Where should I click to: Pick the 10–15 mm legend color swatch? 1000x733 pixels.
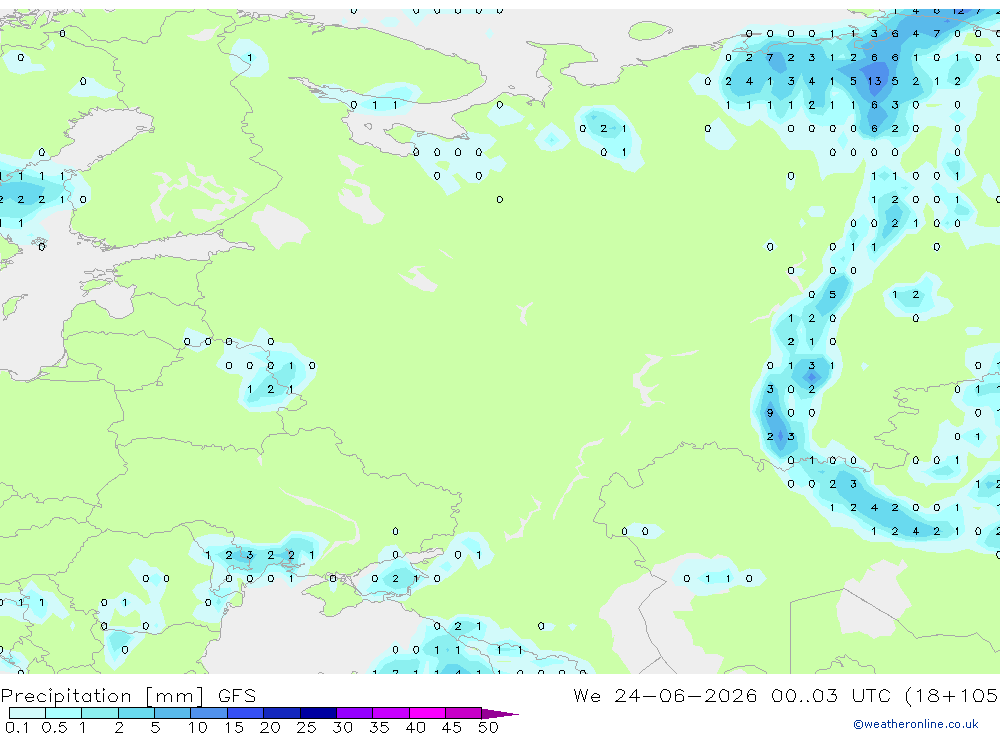coord(209,713)
